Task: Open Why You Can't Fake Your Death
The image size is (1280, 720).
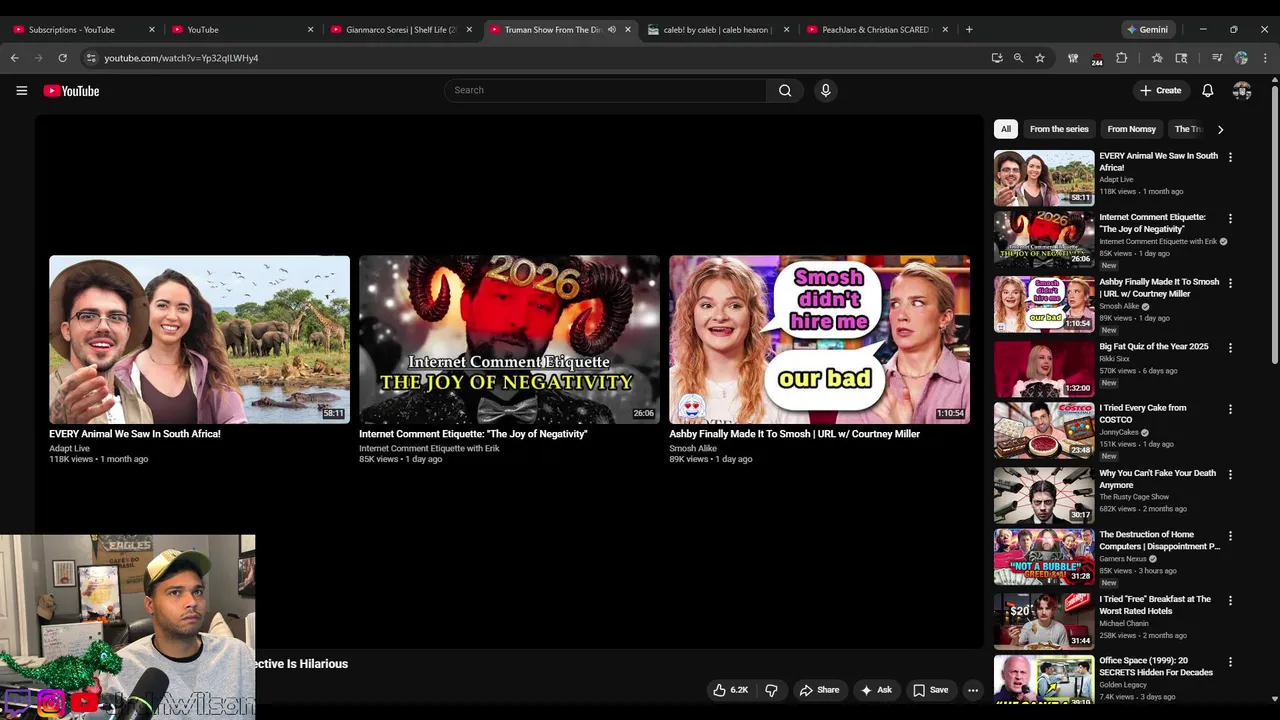Action: point(1157,479)
